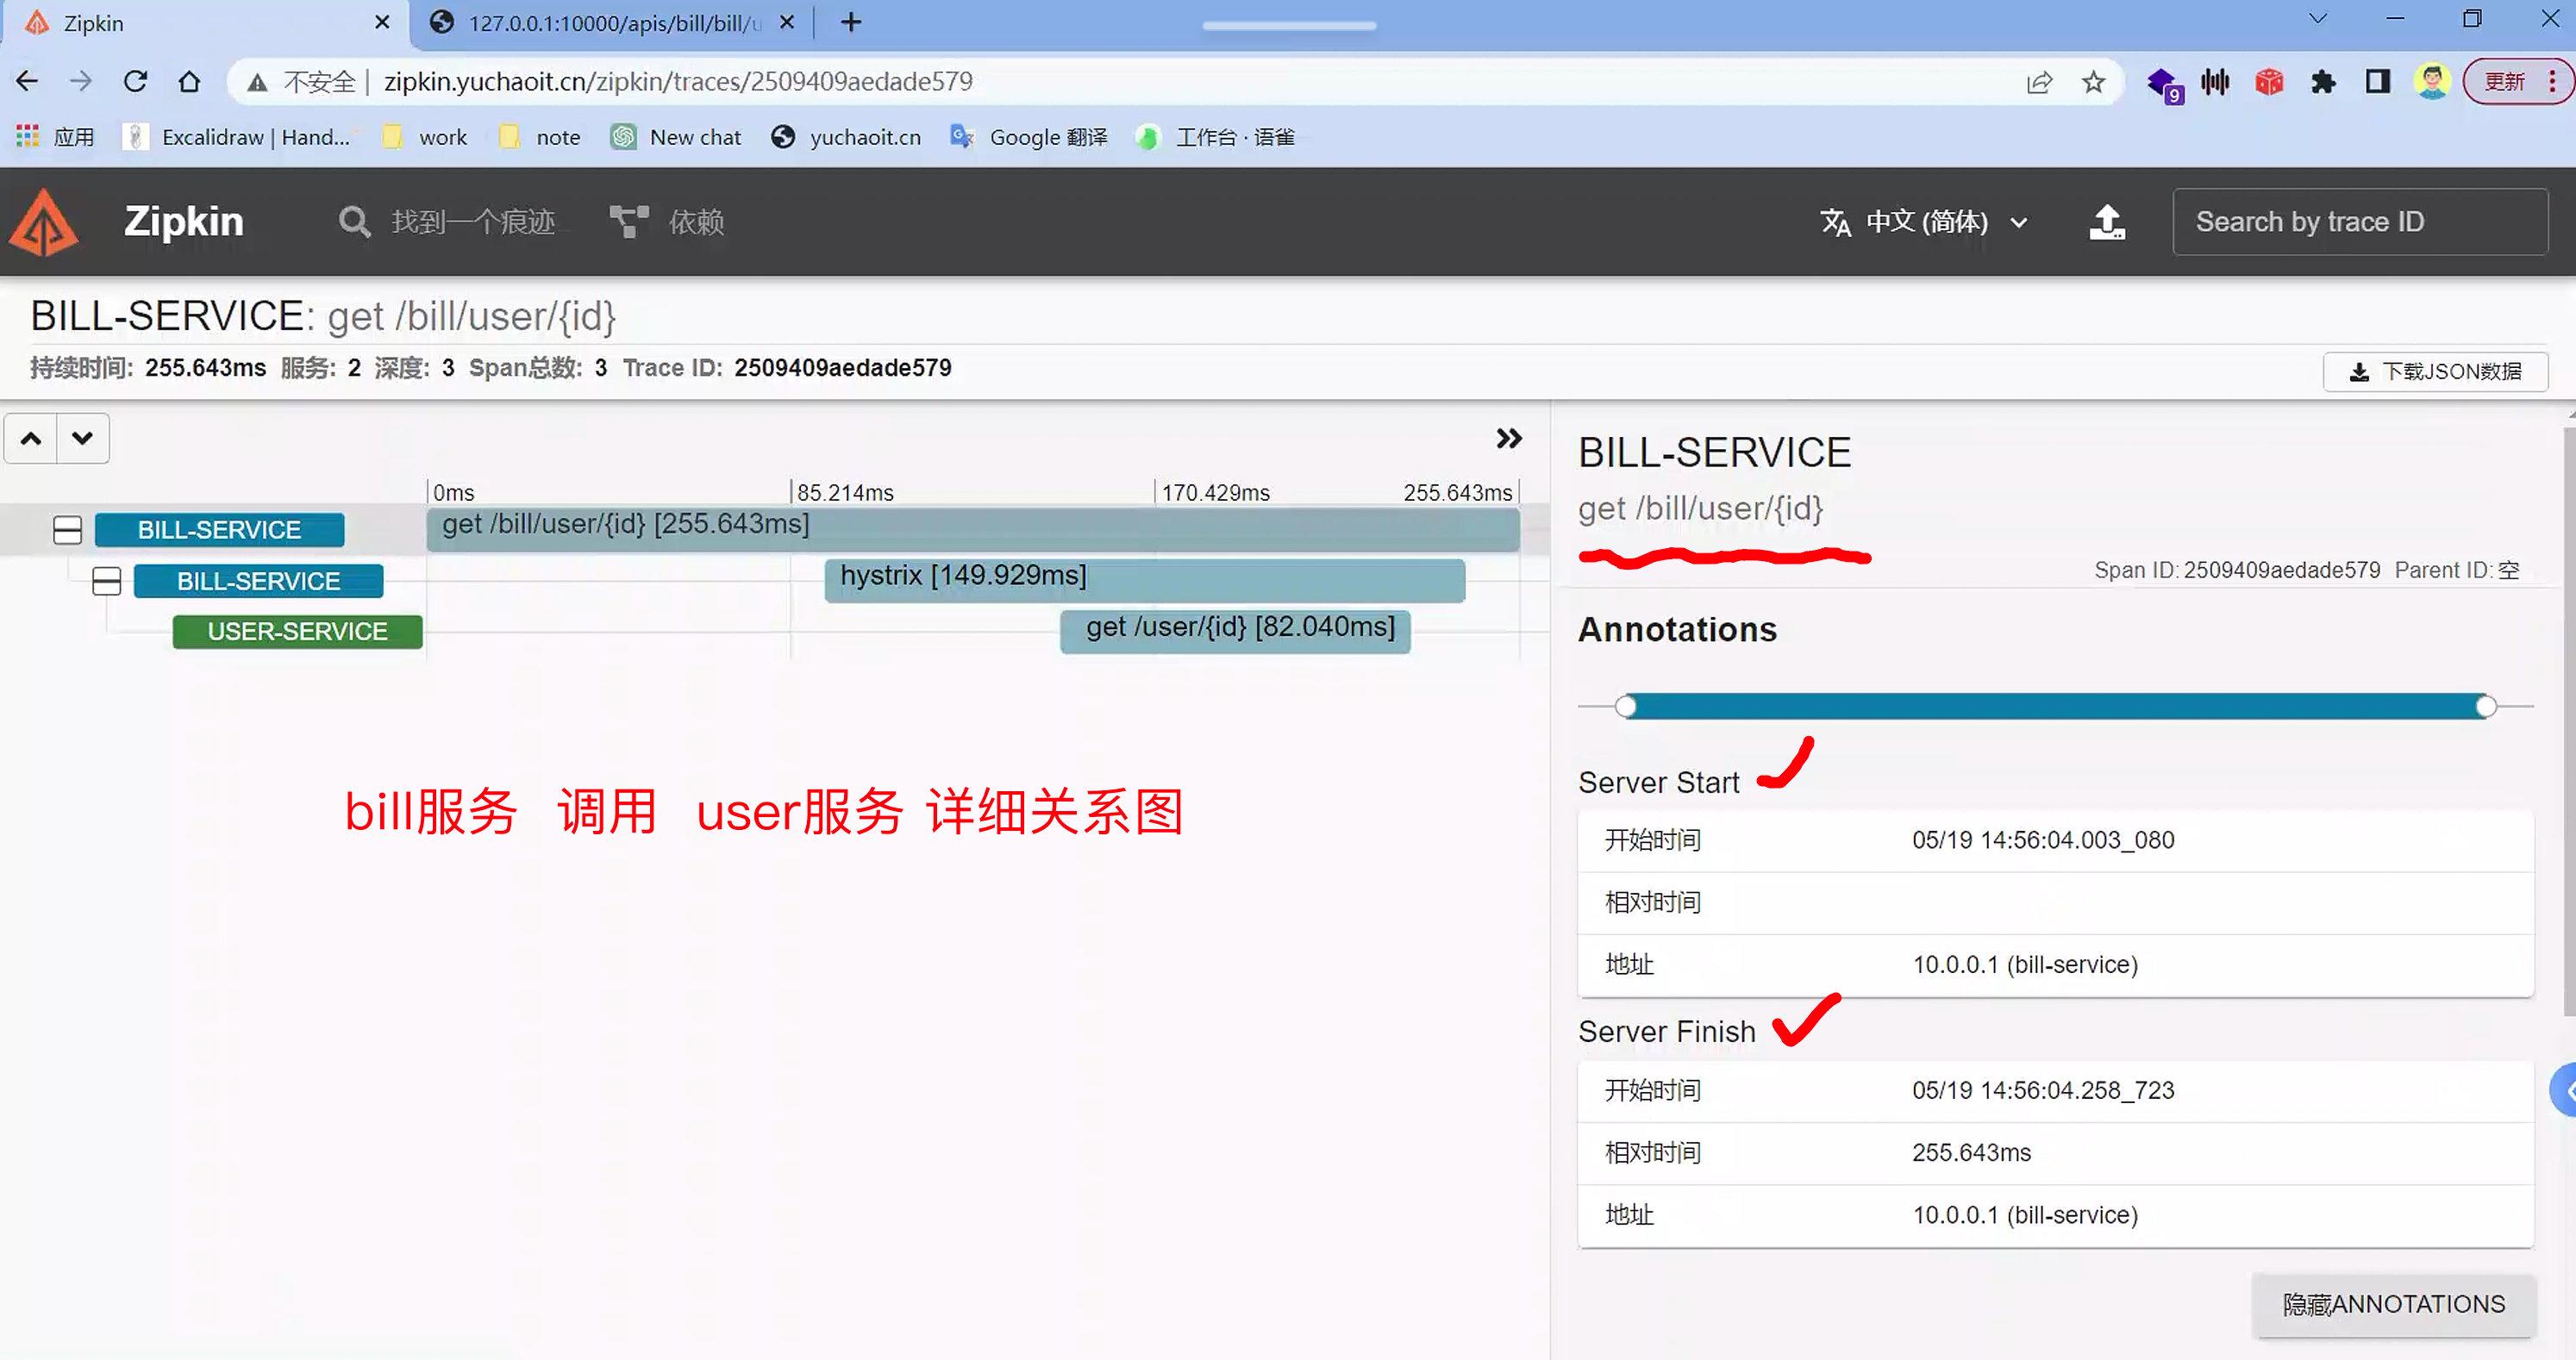The image size is (2576, 1360).
Task: Bookmark this page with the star icon
Action: (2093, 82)
